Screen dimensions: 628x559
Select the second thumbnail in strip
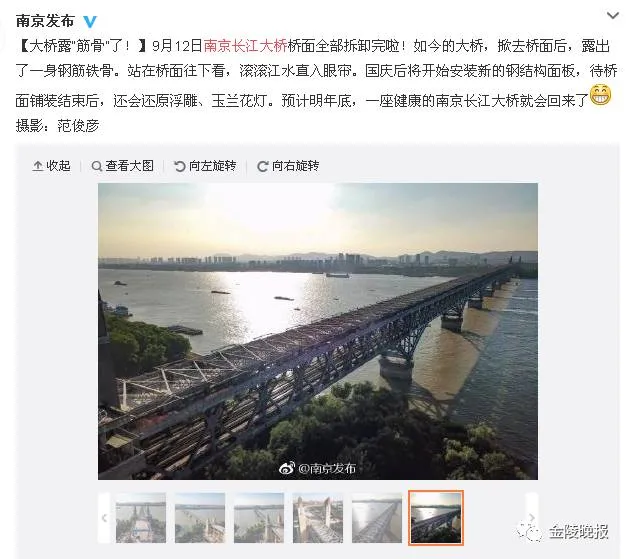point(200,518)
